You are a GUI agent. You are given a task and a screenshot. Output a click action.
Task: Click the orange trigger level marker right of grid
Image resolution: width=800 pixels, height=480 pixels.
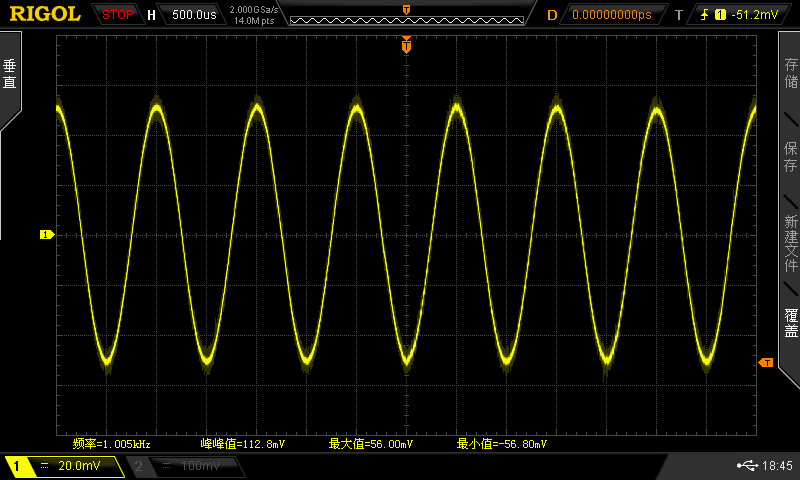pyautogui.click(x=766, y=363)
